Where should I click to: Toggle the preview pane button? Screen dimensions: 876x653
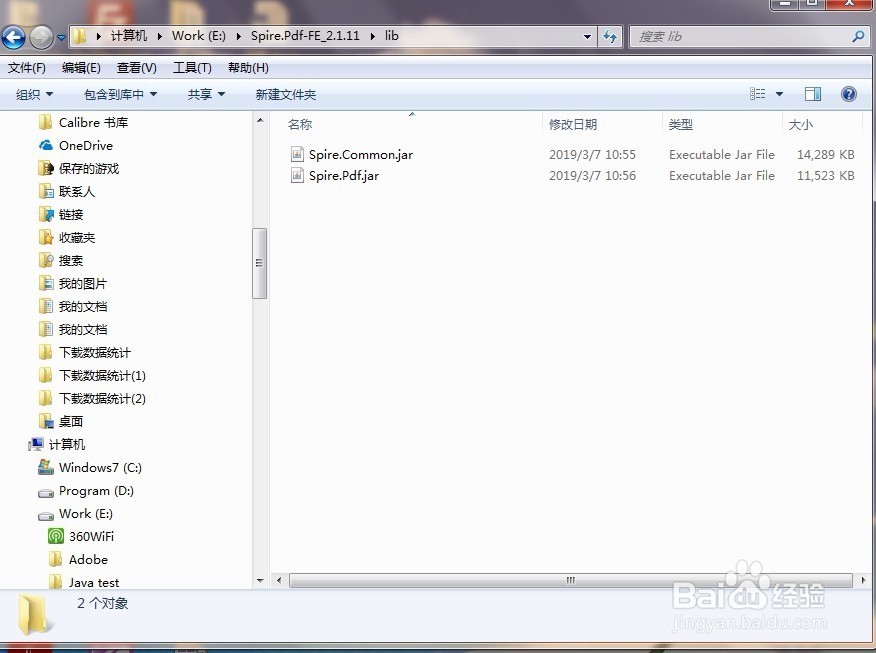813,94
